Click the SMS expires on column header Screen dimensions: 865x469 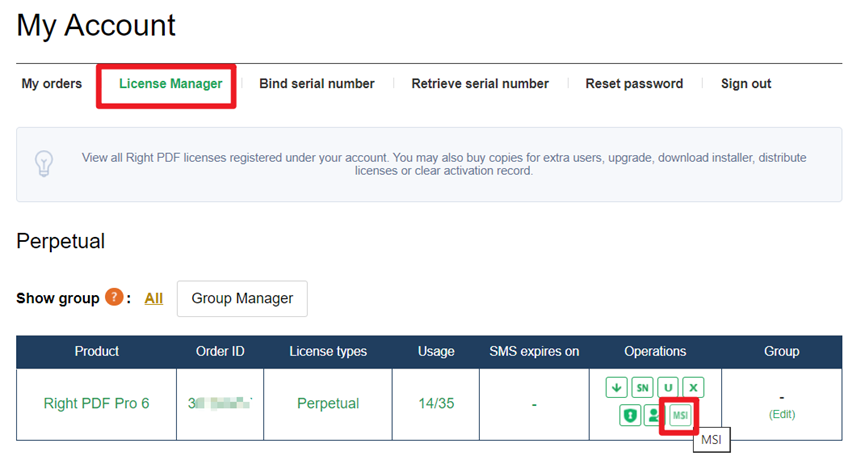coord(534,351)
